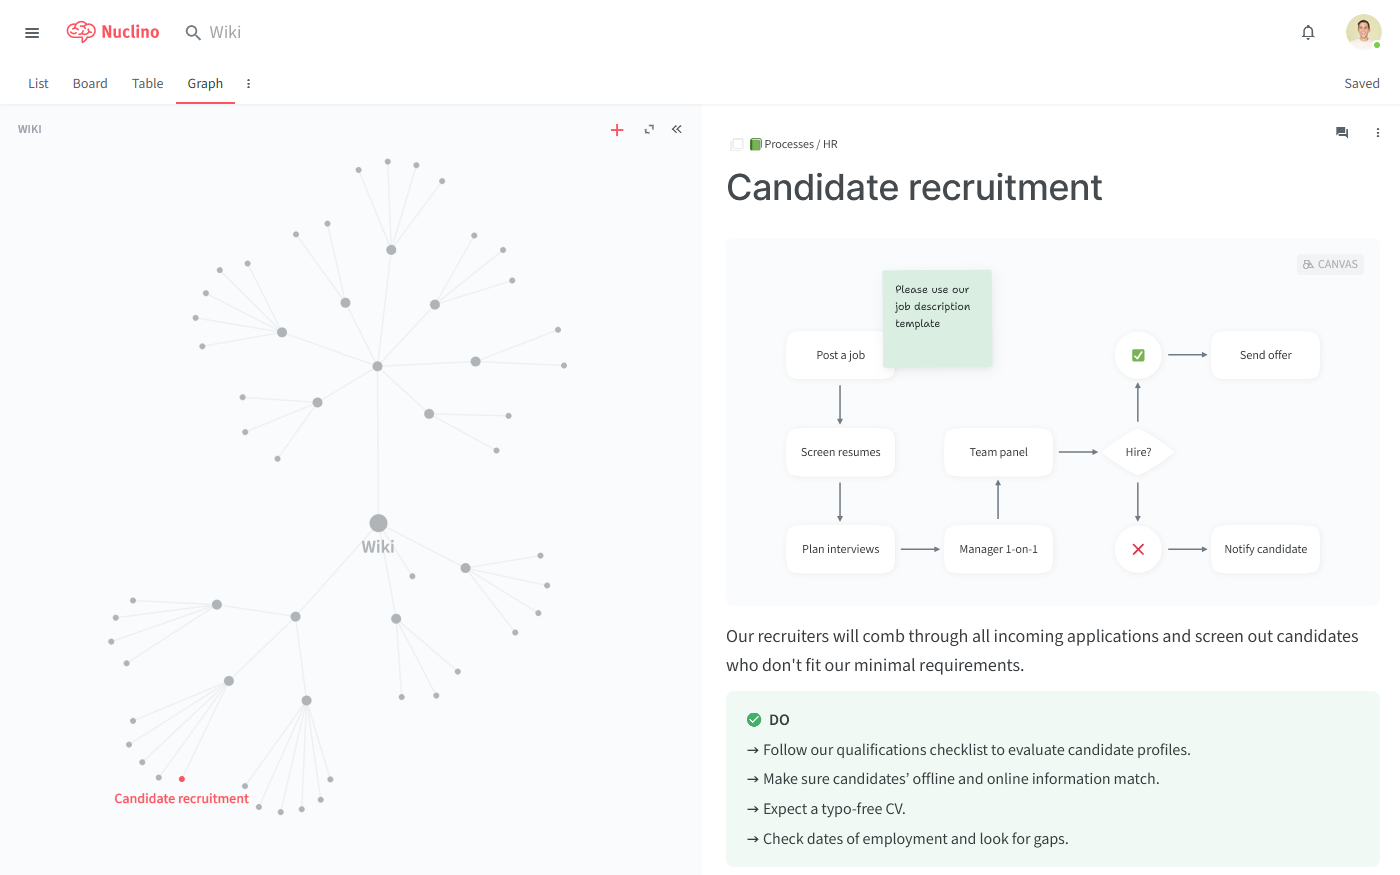Click the Nuclino brain logo
This screenshot has height=875, width=1400.
(x=81, y=32)
